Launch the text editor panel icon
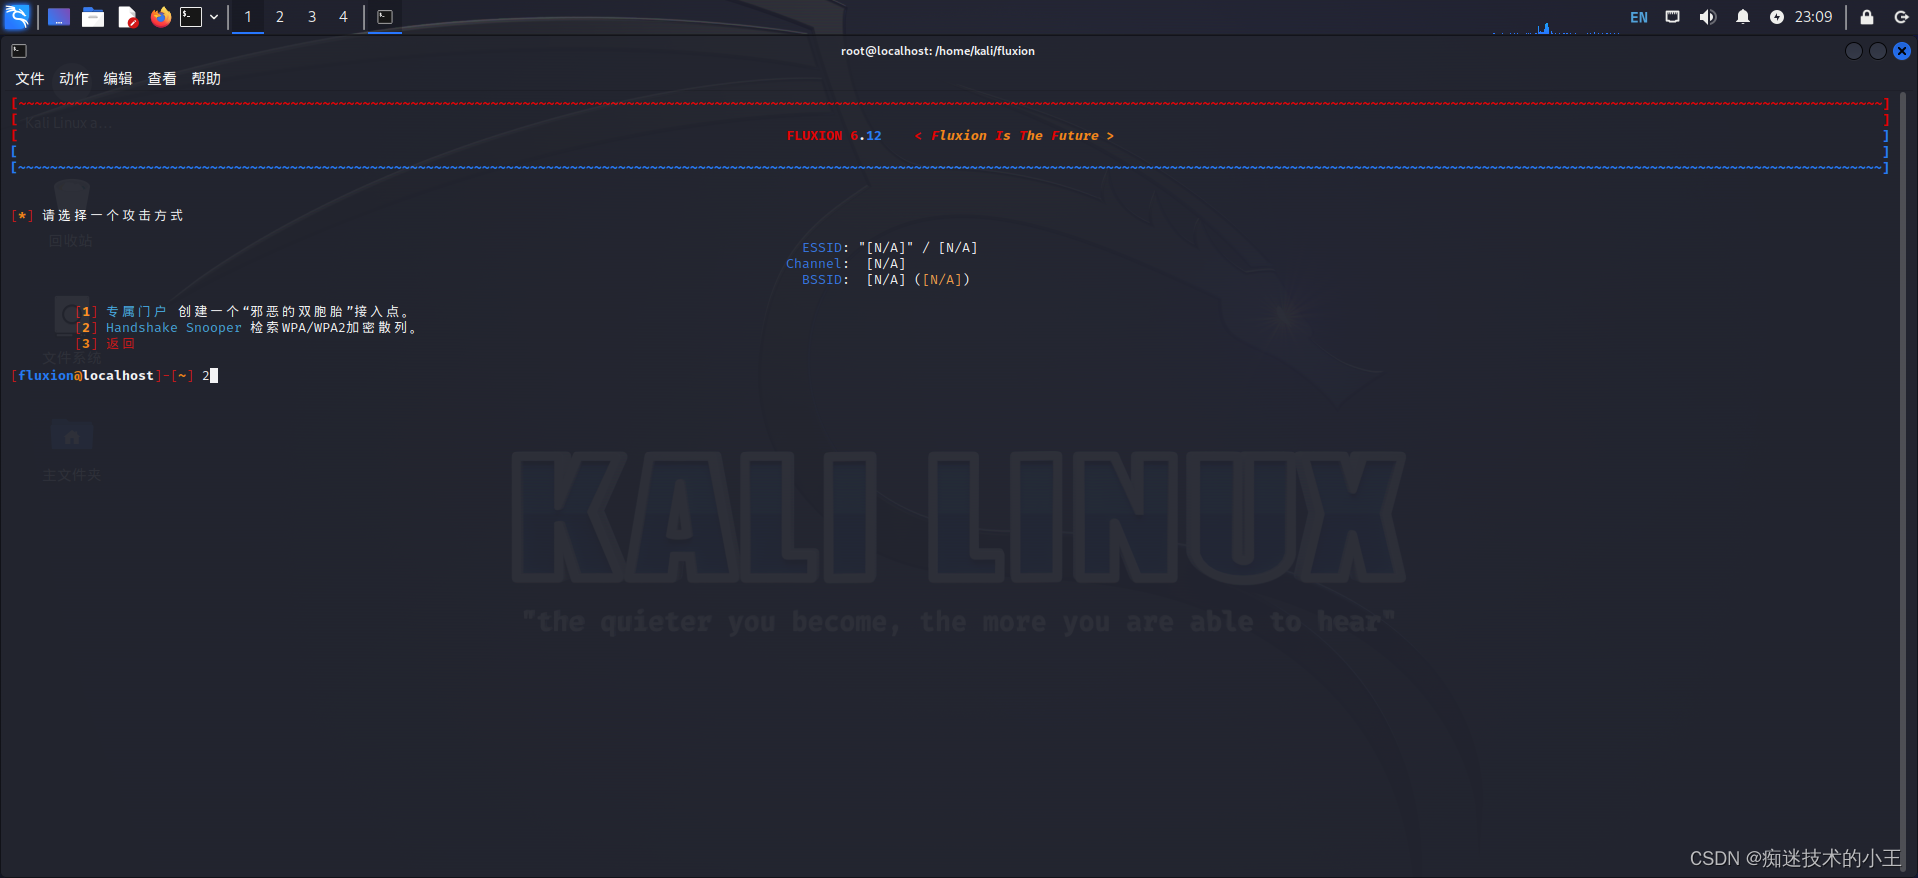The width and height of the screenshot is (1918, 878). 127,17
